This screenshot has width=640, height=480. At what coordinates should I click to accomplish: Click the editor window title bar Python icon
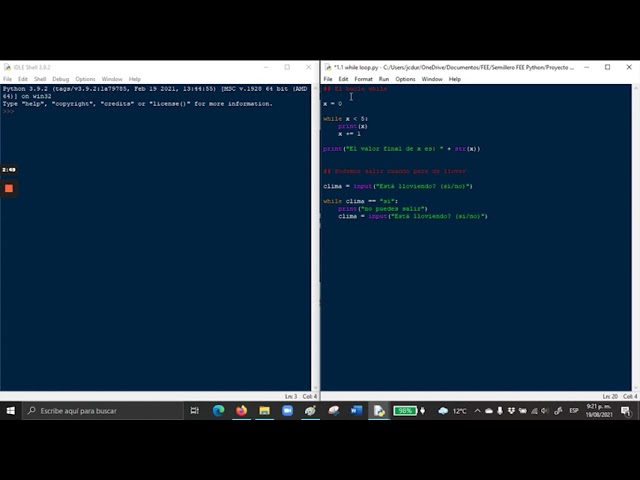pyautogui.click(x=327, y=67)
